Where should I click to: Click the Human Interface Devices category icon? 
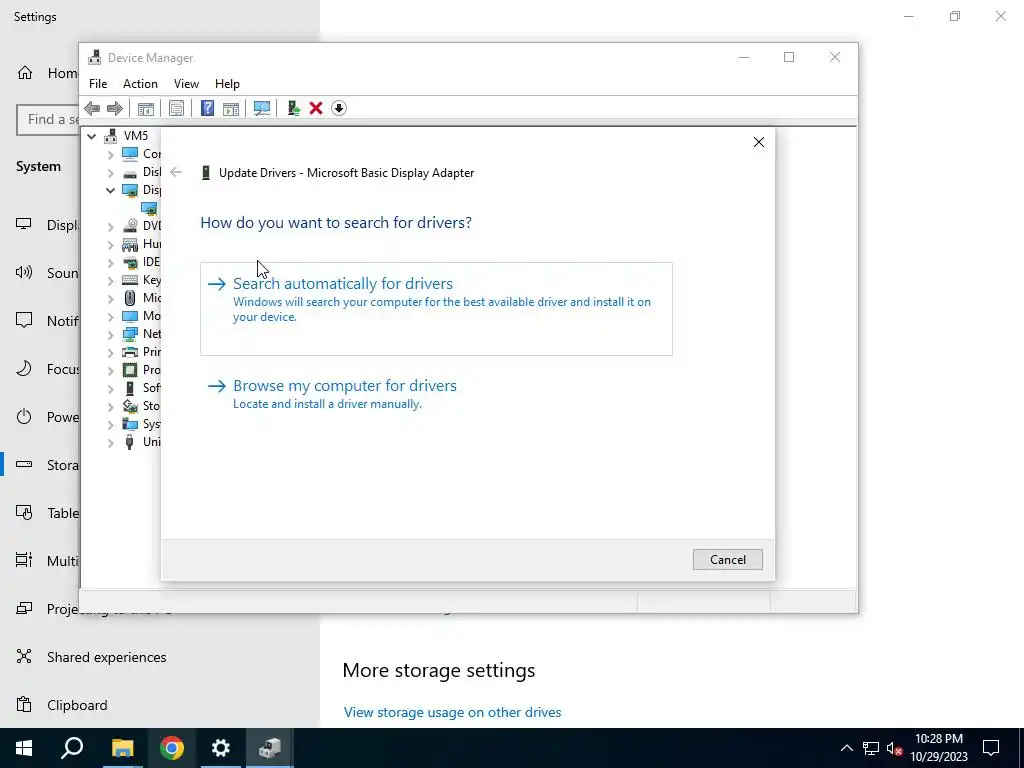pos(130,244)
